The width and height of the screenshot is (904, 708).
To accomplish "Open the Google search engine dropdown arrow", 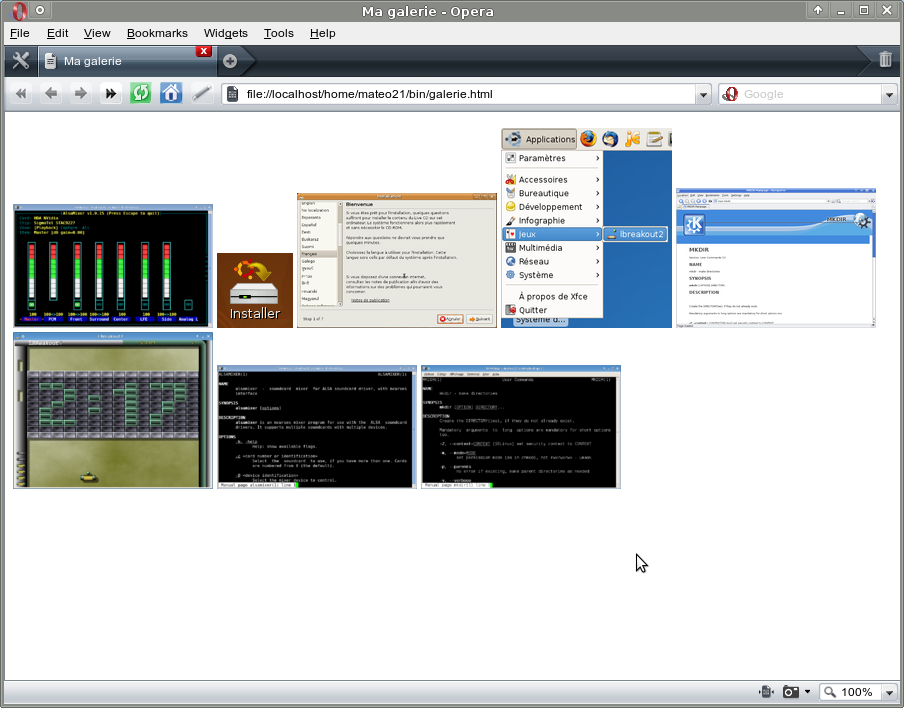I will (x=889, y=94).
